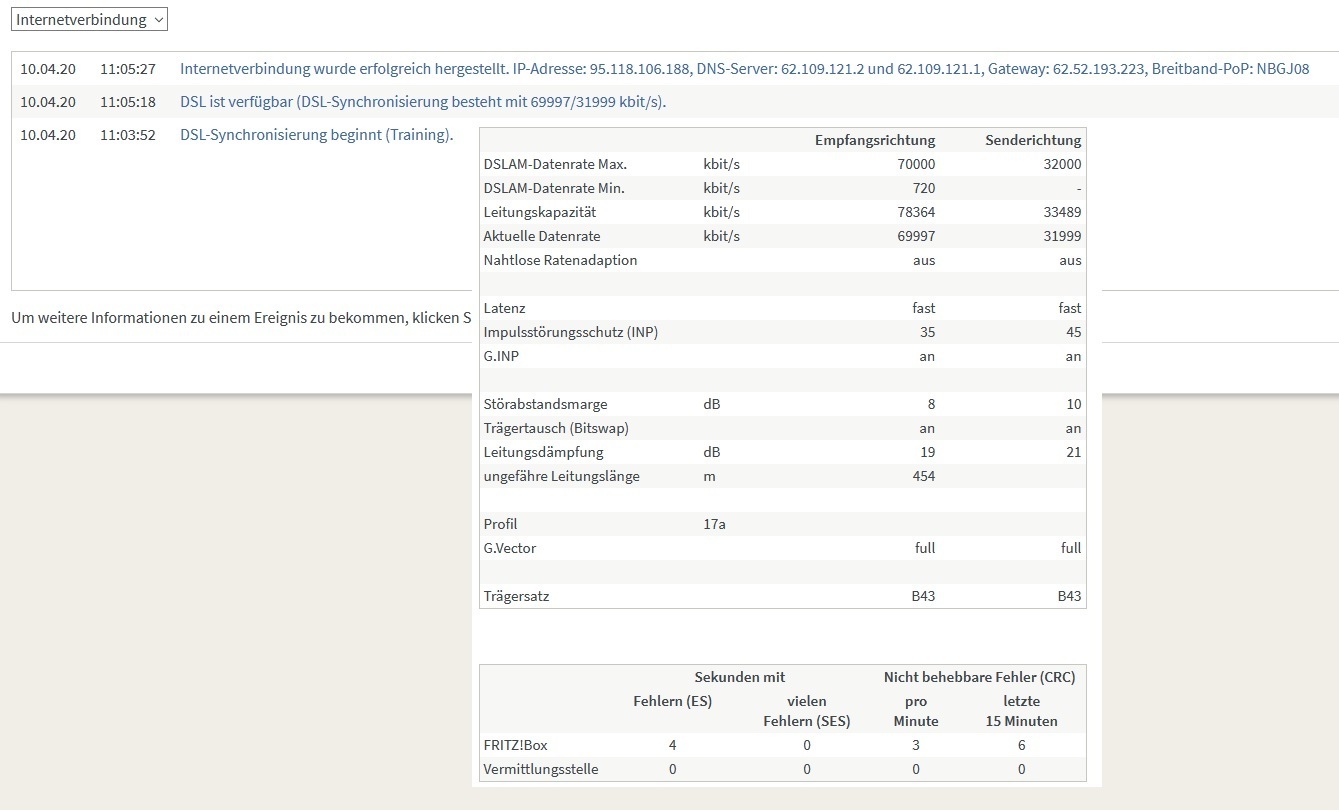This screenshot has width=1339, height=810.
Task: Click the 'DSLAM-Datenrate Max.' row label
Action: 555,164
